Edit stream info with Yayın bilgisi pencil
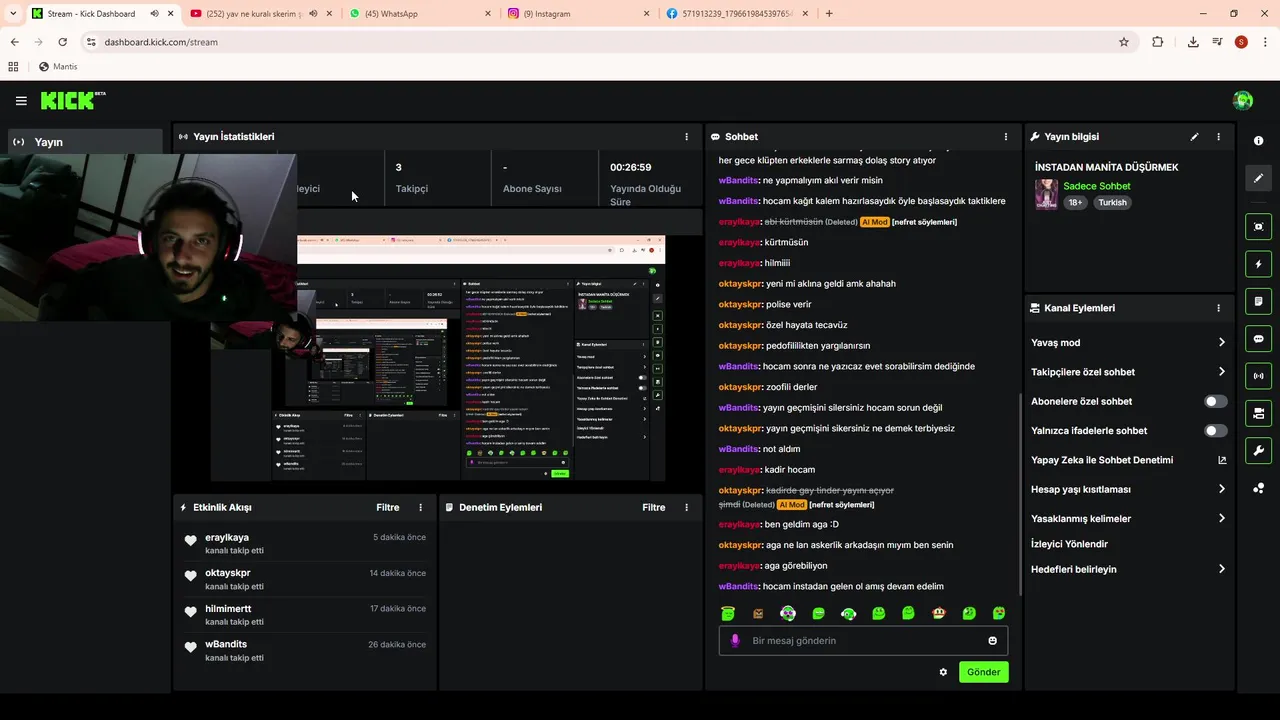 (x=1194, y=137)
